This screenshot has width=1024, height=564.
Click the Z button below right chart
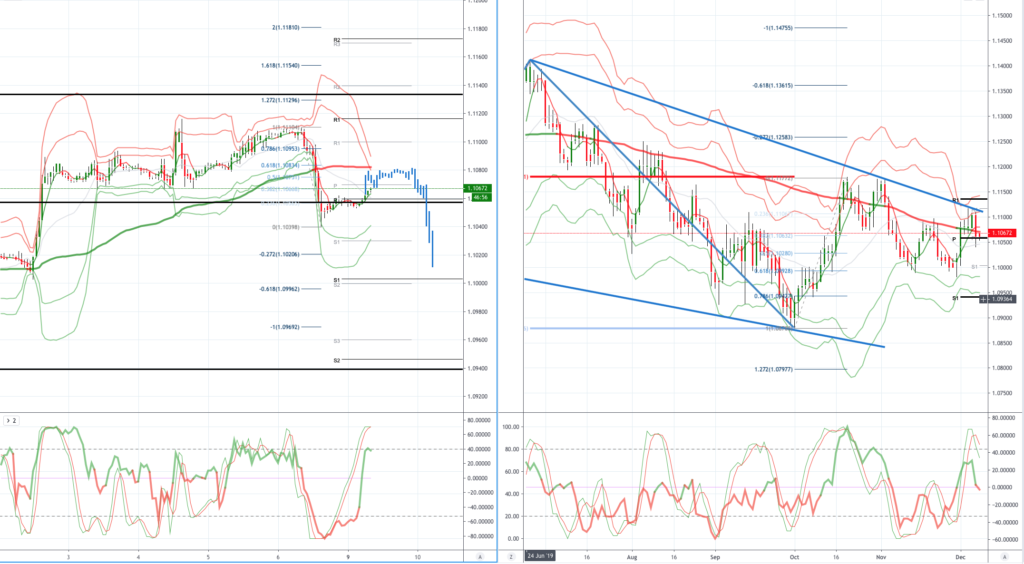pyautogui.click(x=510, y=555)
